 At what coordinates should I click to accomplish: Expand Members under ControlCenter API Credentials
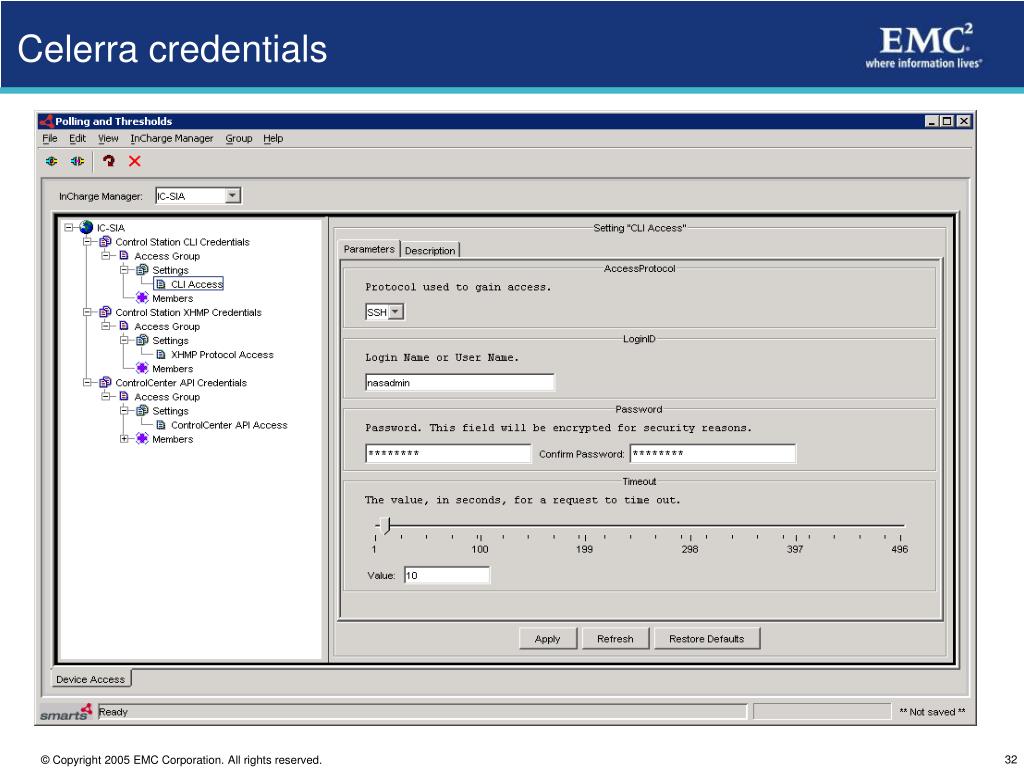coord(124,439)
